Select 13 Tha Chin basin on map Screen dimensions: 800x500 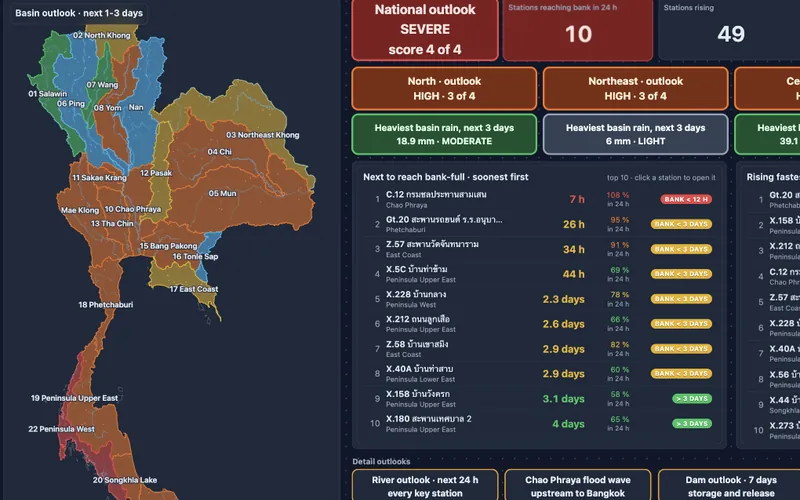pyautogui.click(x=112, y=223)
